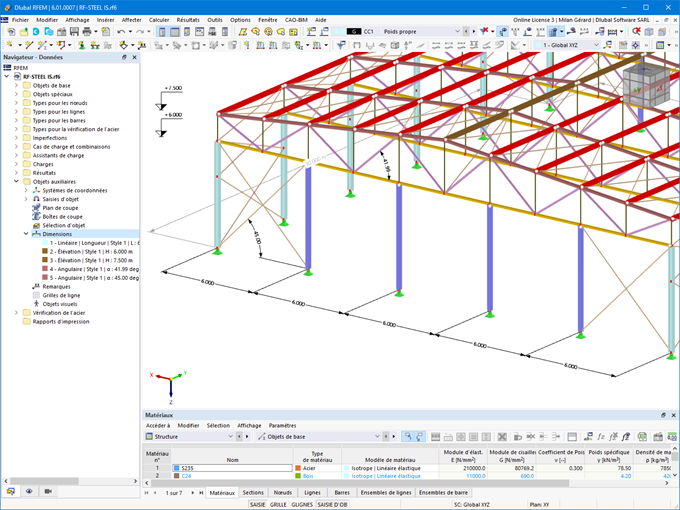Click the Excel export icon in Matériaux toolbar
Screen dimensions: 680x510
[x=642, y=437]
